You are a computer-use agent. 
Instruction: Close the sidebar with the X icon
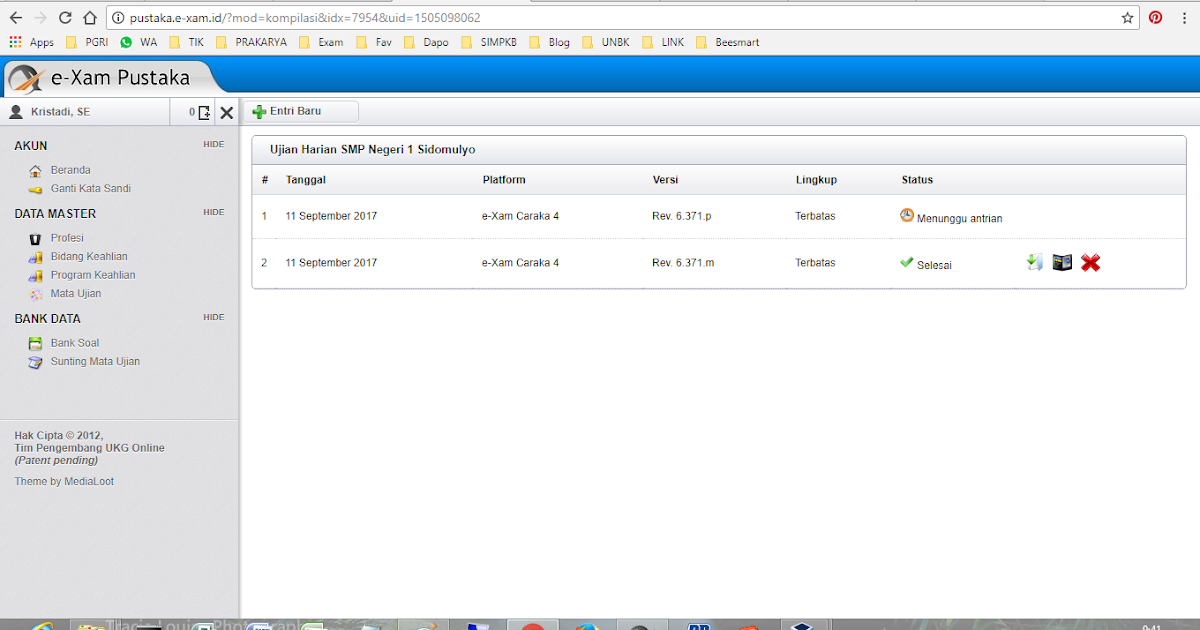pyautogui.click(x=227, y=113)
